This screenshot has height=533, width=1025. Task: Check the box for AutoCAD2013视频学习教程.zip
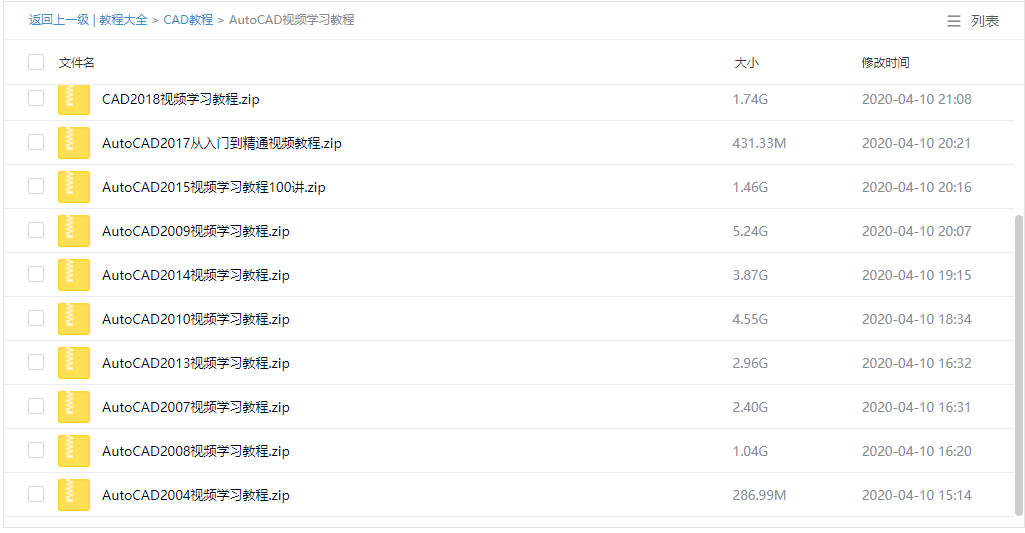tap(36, 362)
